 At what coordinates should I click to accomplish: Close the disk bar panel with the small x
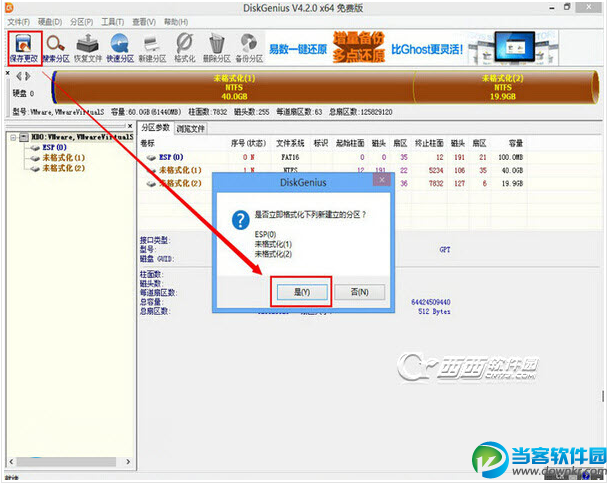pyautogui.click(x=7, y=72)
